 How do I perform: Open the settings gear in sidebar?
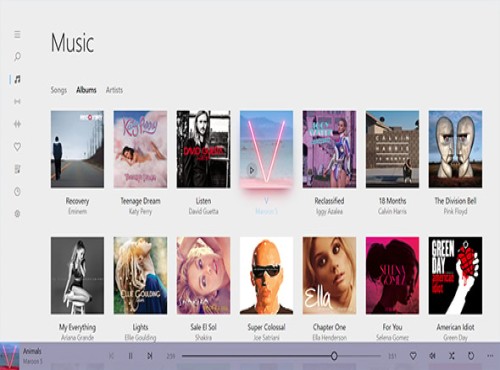pos(17,214)
